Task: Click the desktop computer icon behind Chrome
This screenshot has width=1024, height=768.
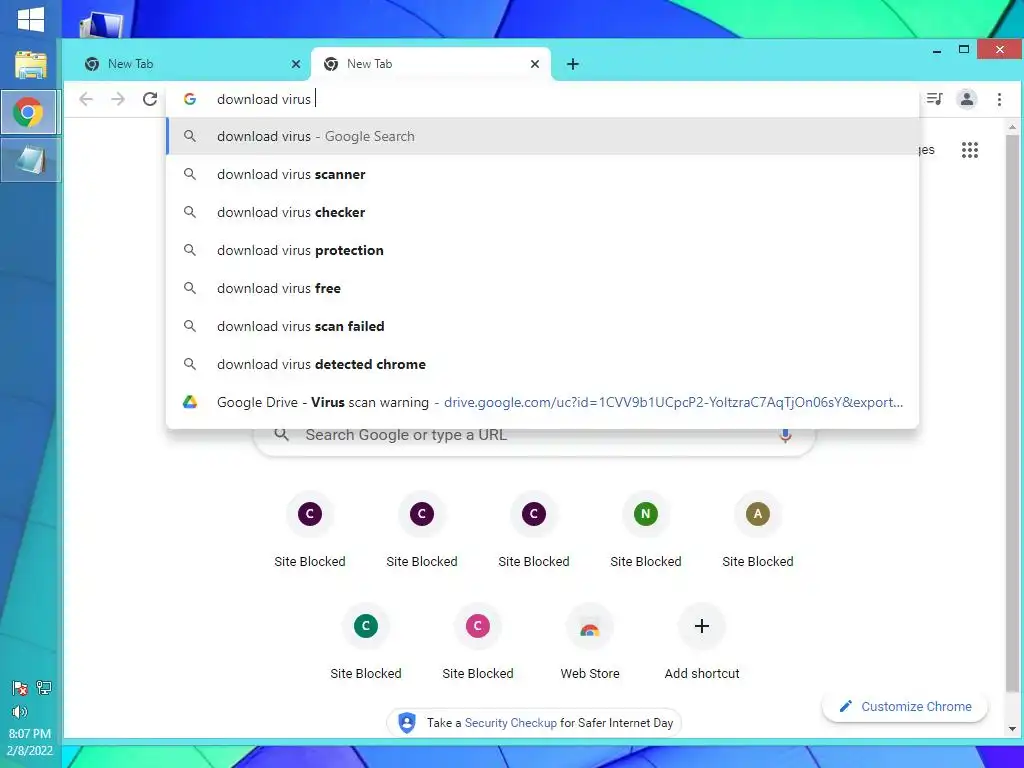Action: pyautogui.click(x=101, y=26)
